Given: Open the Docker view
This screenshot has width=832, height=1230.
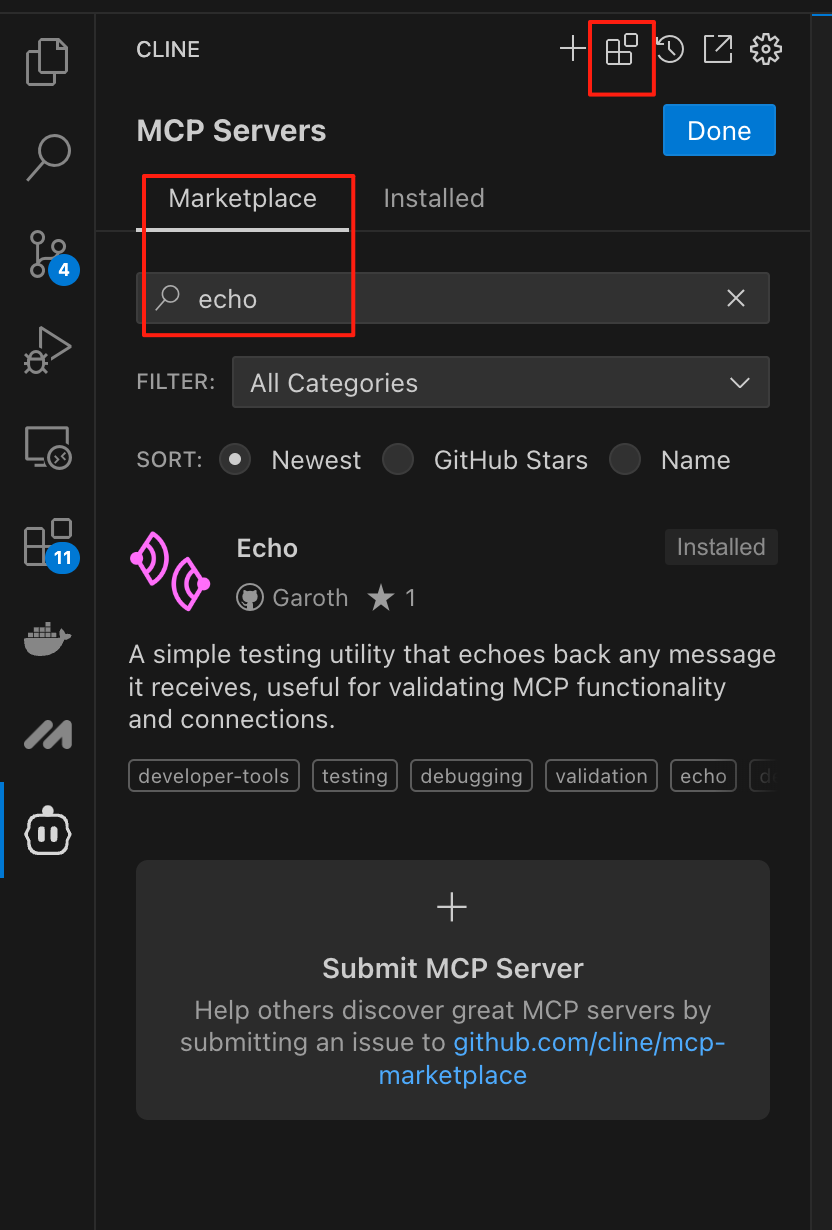Looking at the screenshot, I should 48,639.
